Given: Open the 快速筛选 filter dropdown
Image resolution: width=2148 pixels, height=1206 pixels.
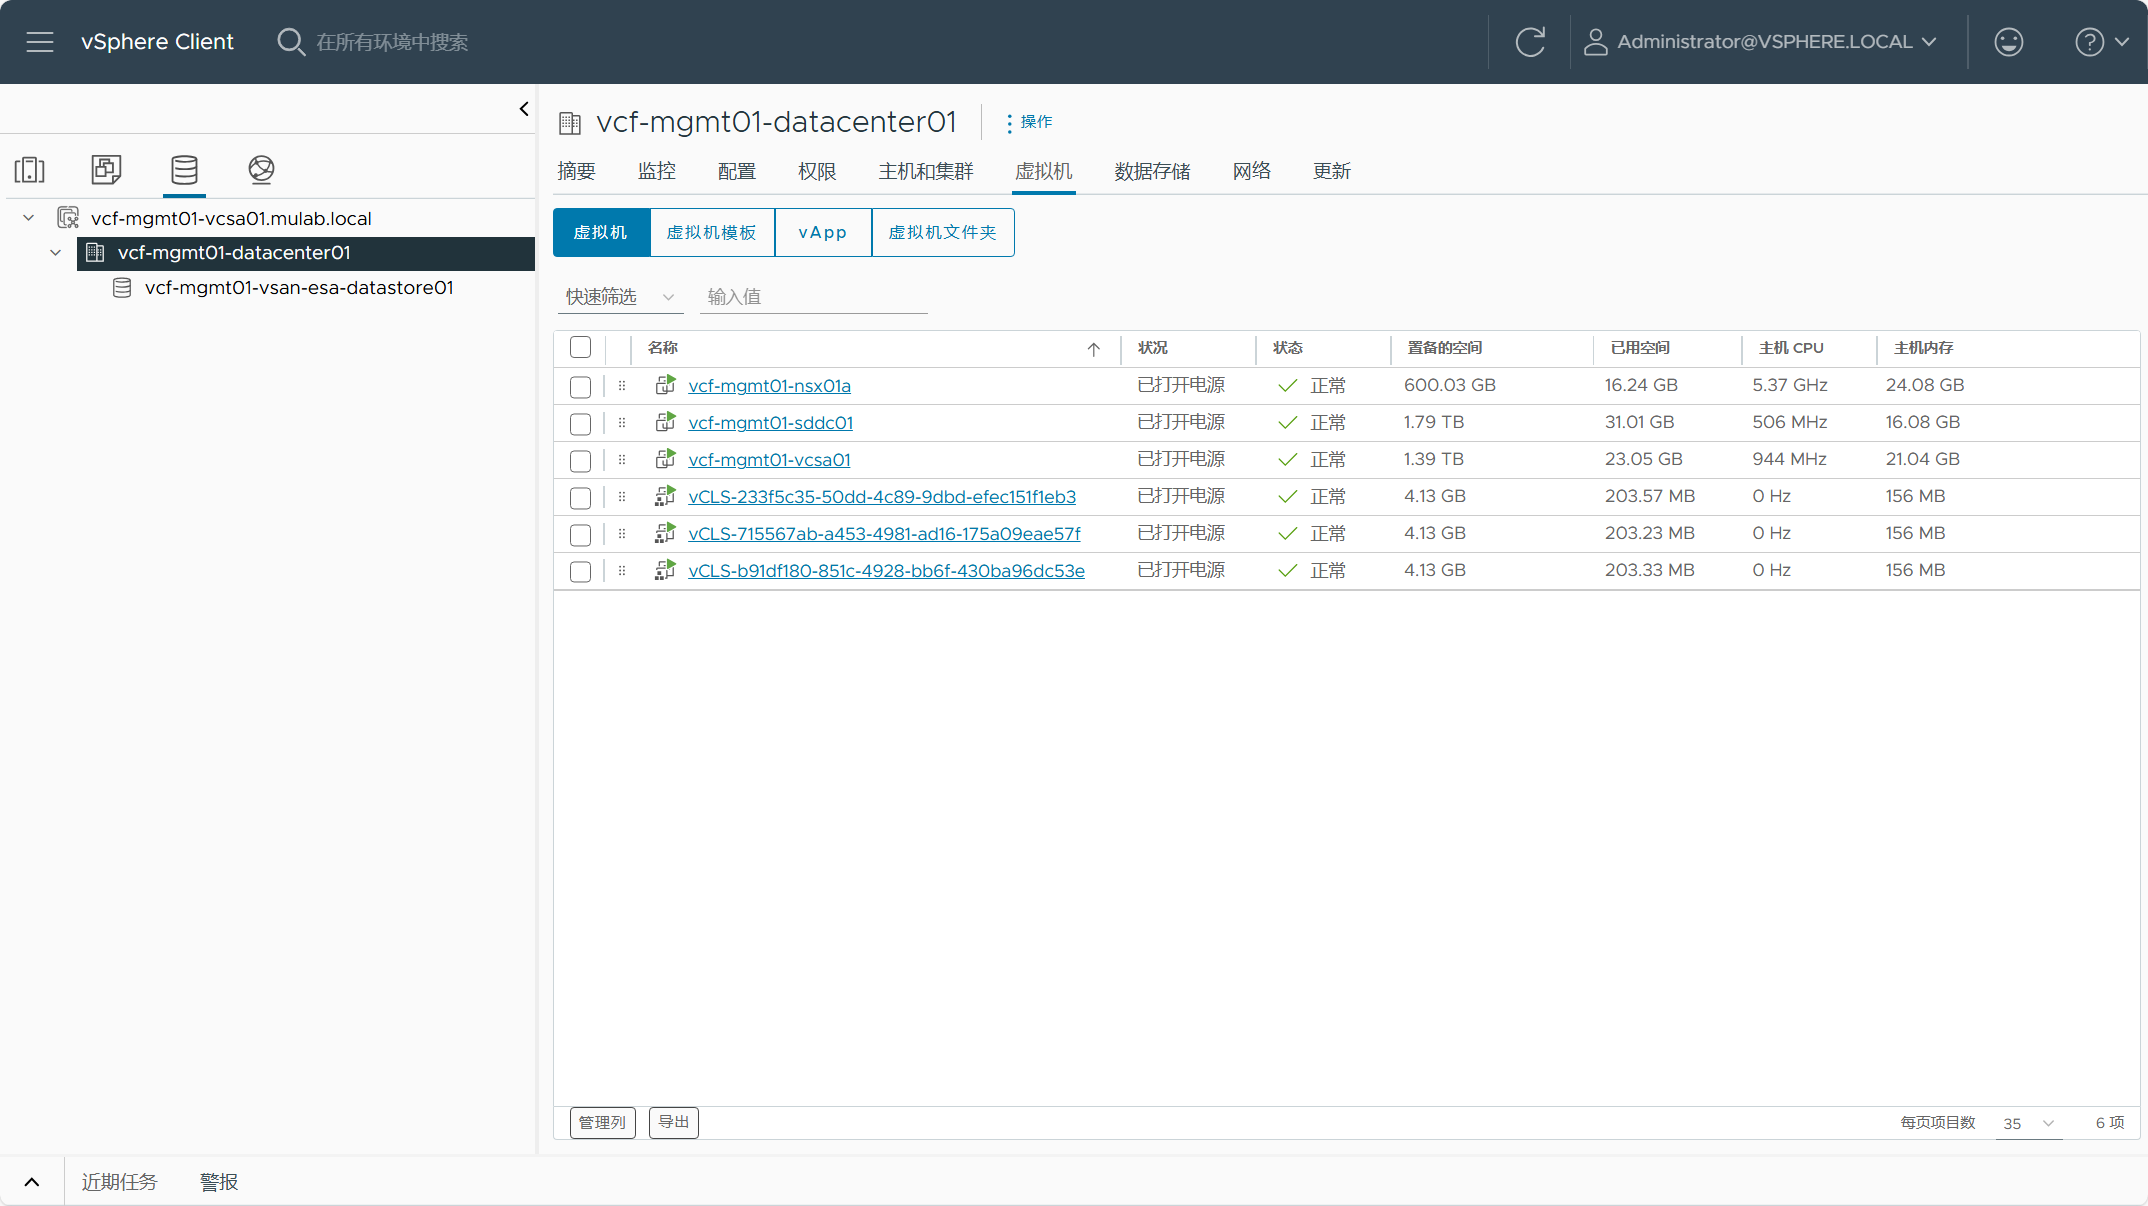Looking at the screenshot, I should coord(620,297).
